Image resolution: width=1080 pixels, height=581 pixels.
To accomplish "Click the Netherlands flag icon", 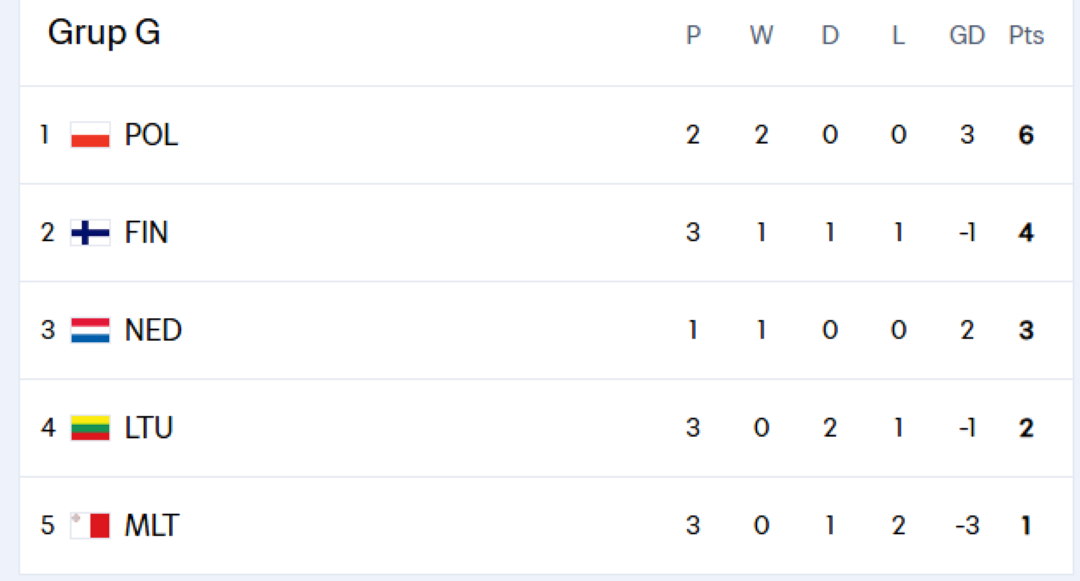I will click(x=90, y=330).
